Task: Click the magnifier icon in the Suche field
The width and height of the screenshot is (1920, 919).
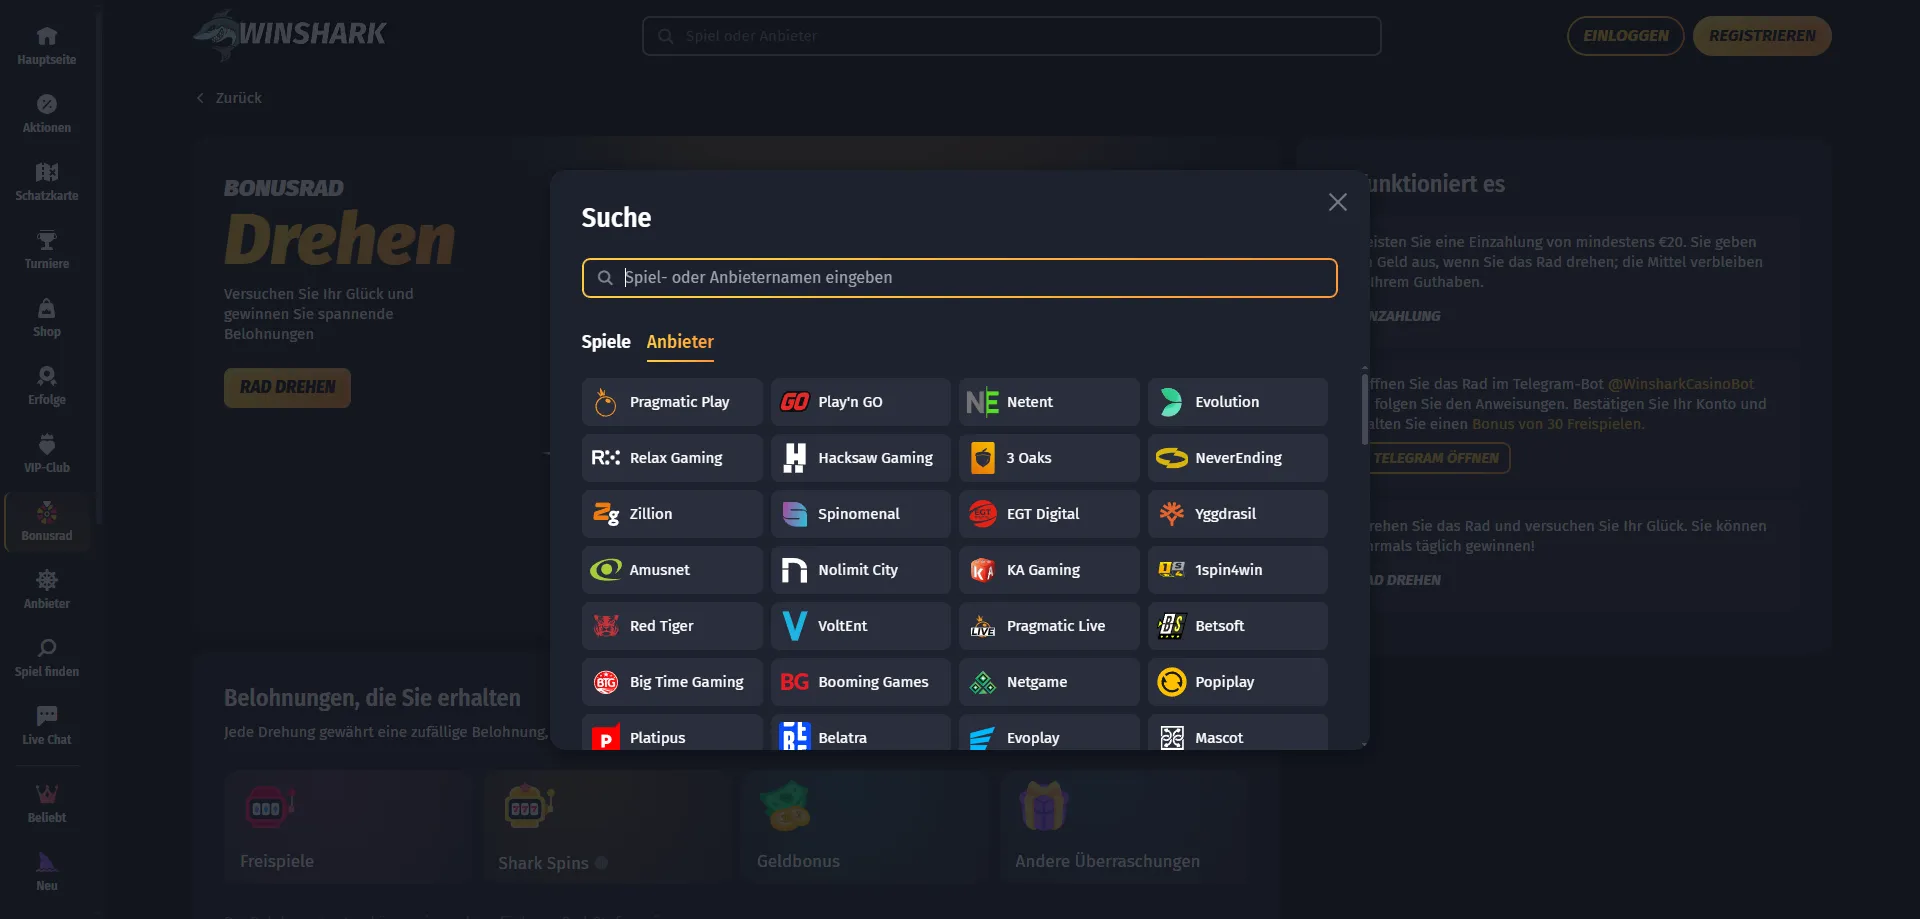Action: click(x=605, y=278)
